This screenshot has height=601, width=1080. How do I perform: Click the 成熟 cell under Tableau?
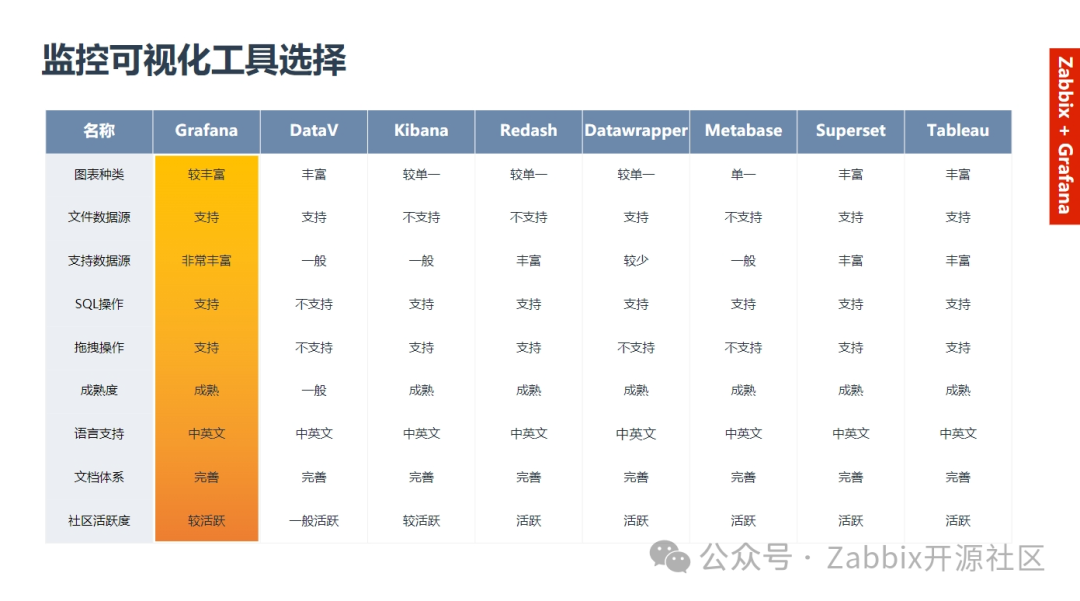coord(958,391)
